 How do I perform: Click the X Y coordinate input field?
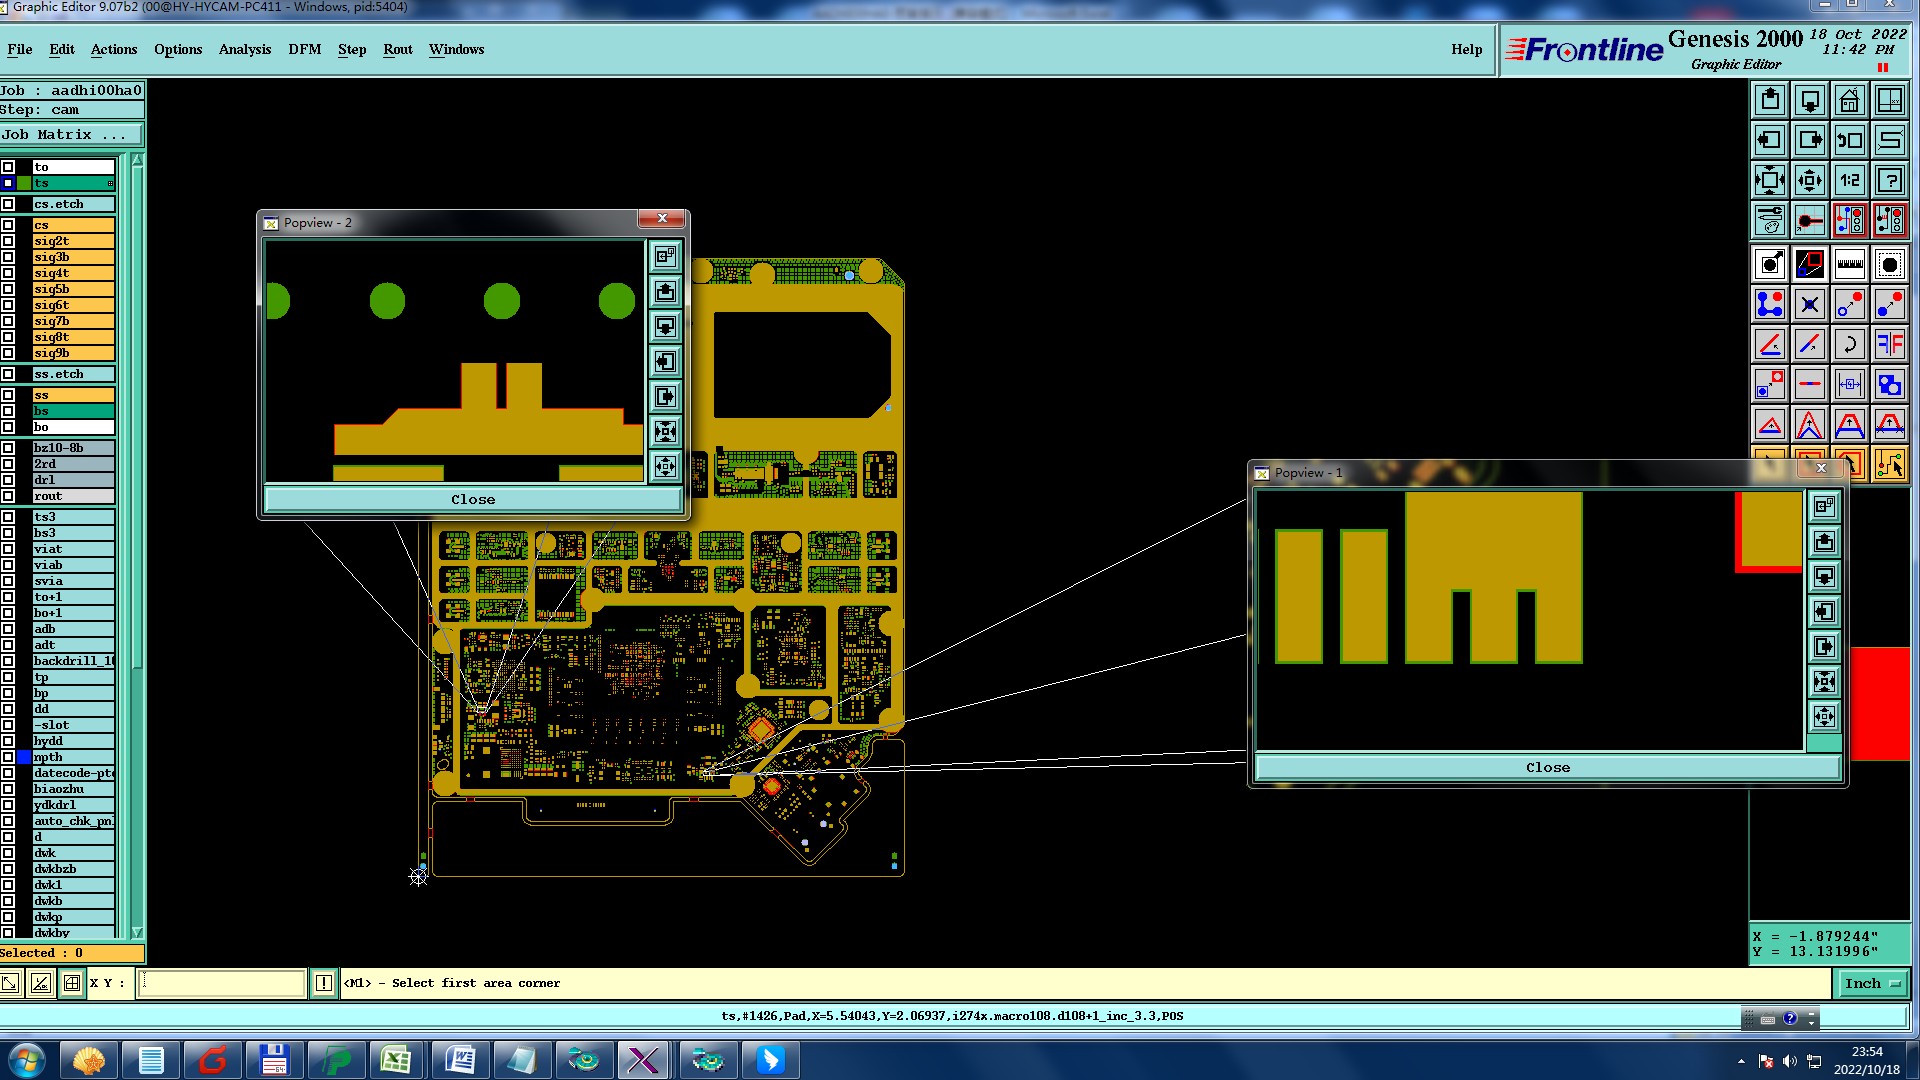click(x=221, y=983)
